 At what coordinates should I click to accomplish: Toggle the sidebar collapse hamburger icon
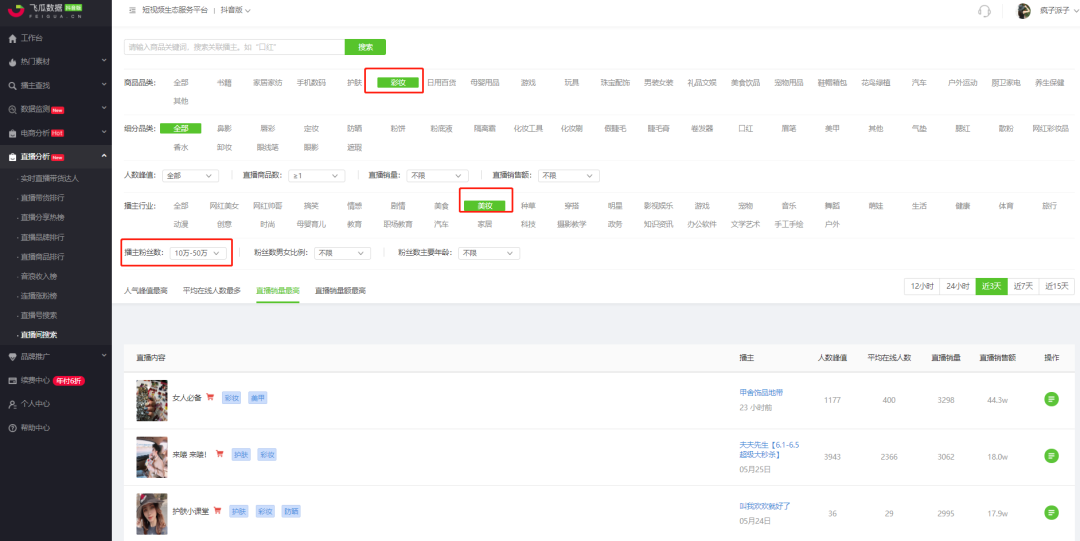point(132,10)
